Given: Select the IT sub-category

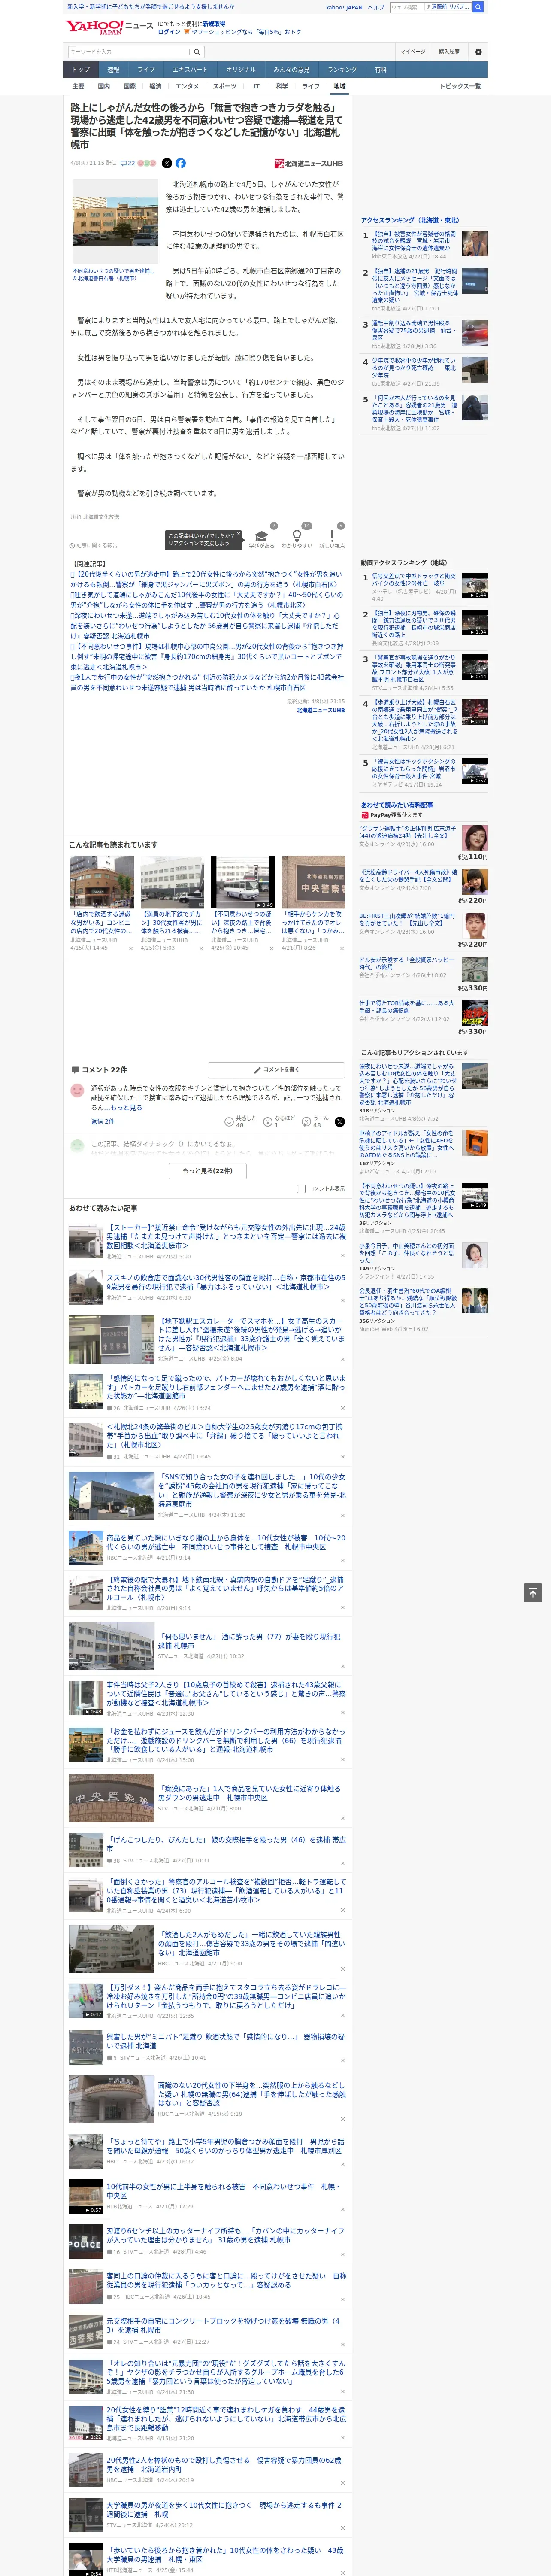Looking at the screenshot, I should click(x=256, y=86).
